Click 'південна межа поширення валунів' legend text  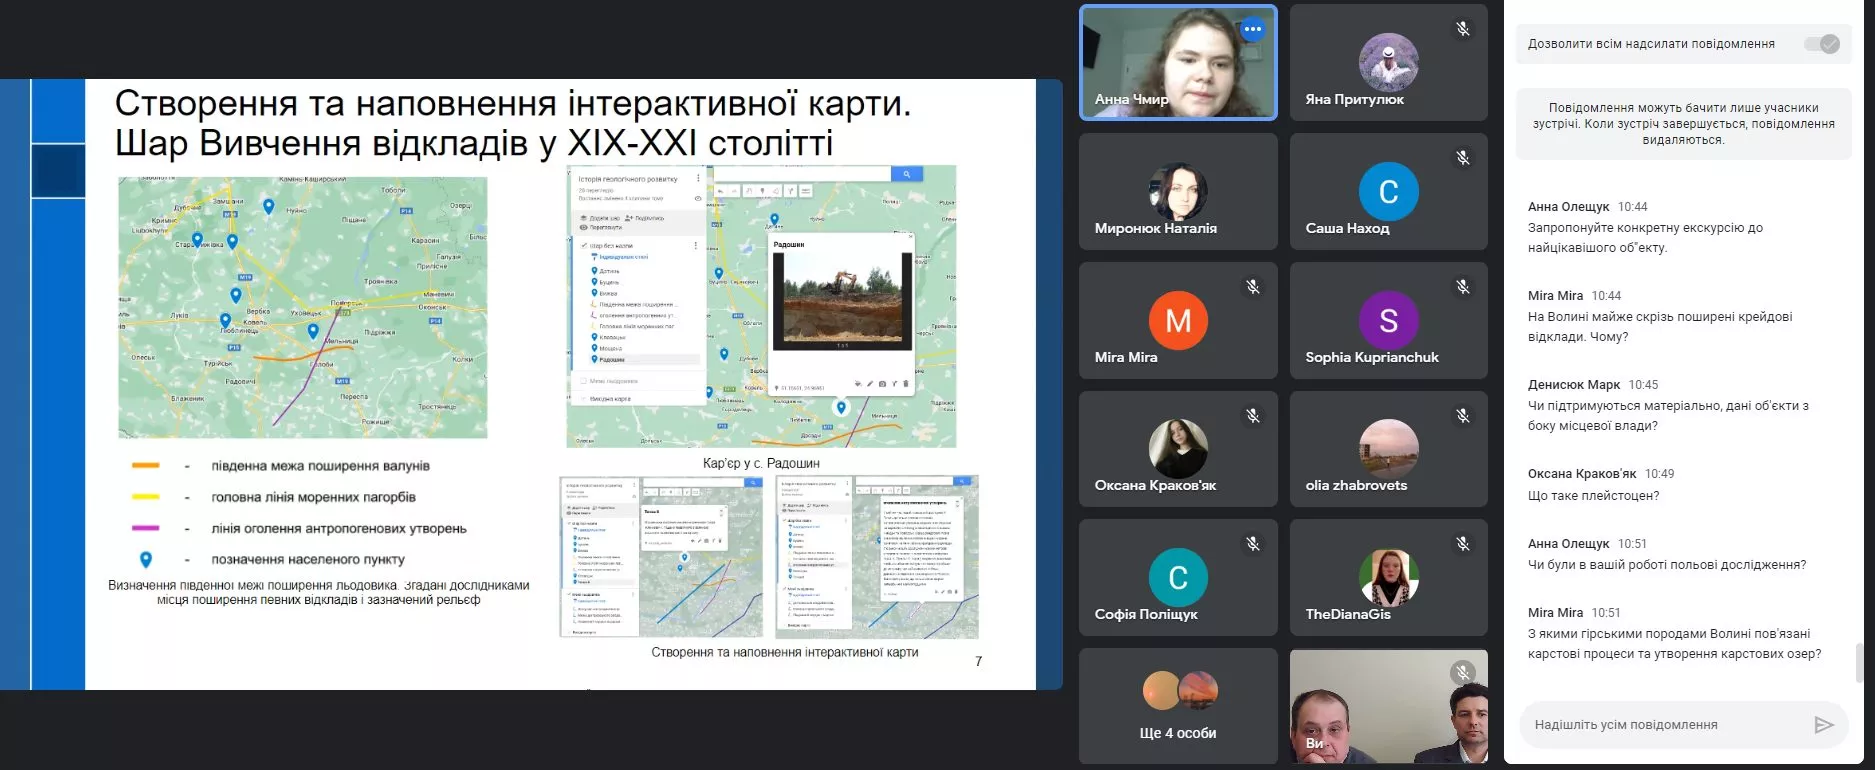(x=320, y=466)
